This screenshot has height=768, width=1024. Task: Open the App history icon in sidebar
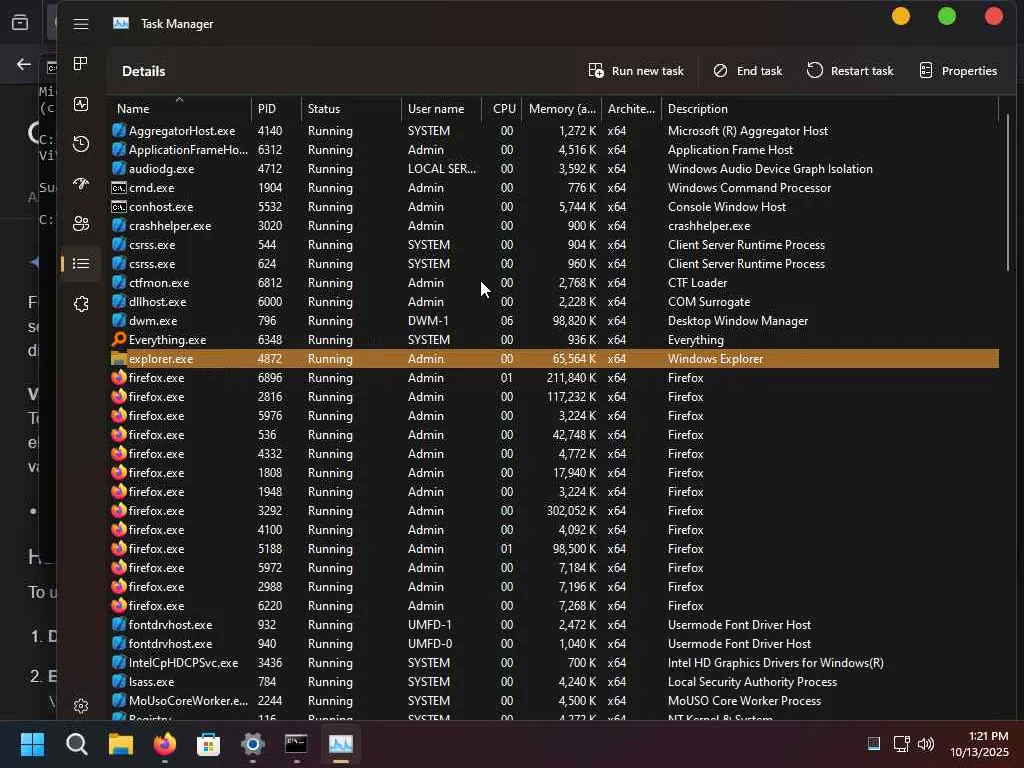[81, 144]
